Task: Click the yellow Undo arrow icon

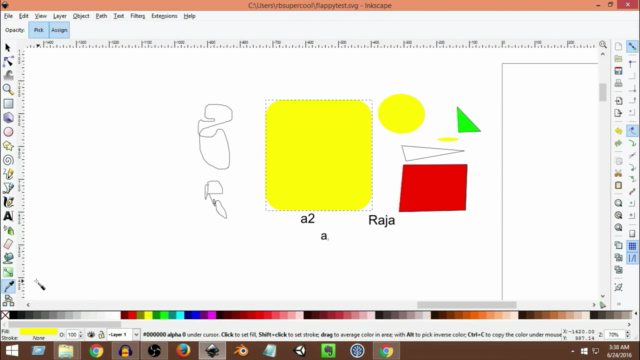Action: point(618,131)
